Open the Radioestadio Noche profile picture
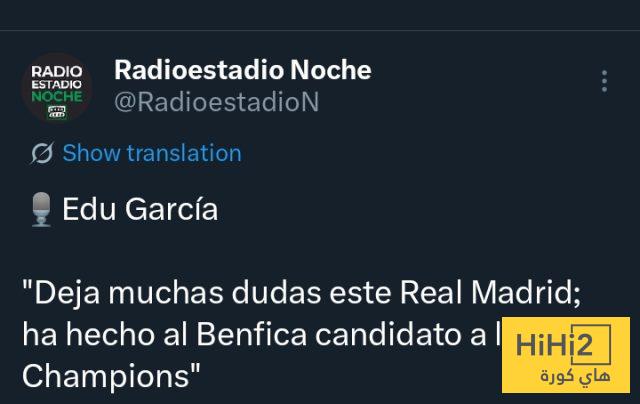Screen dimensions: 640x404 [57, 88]
